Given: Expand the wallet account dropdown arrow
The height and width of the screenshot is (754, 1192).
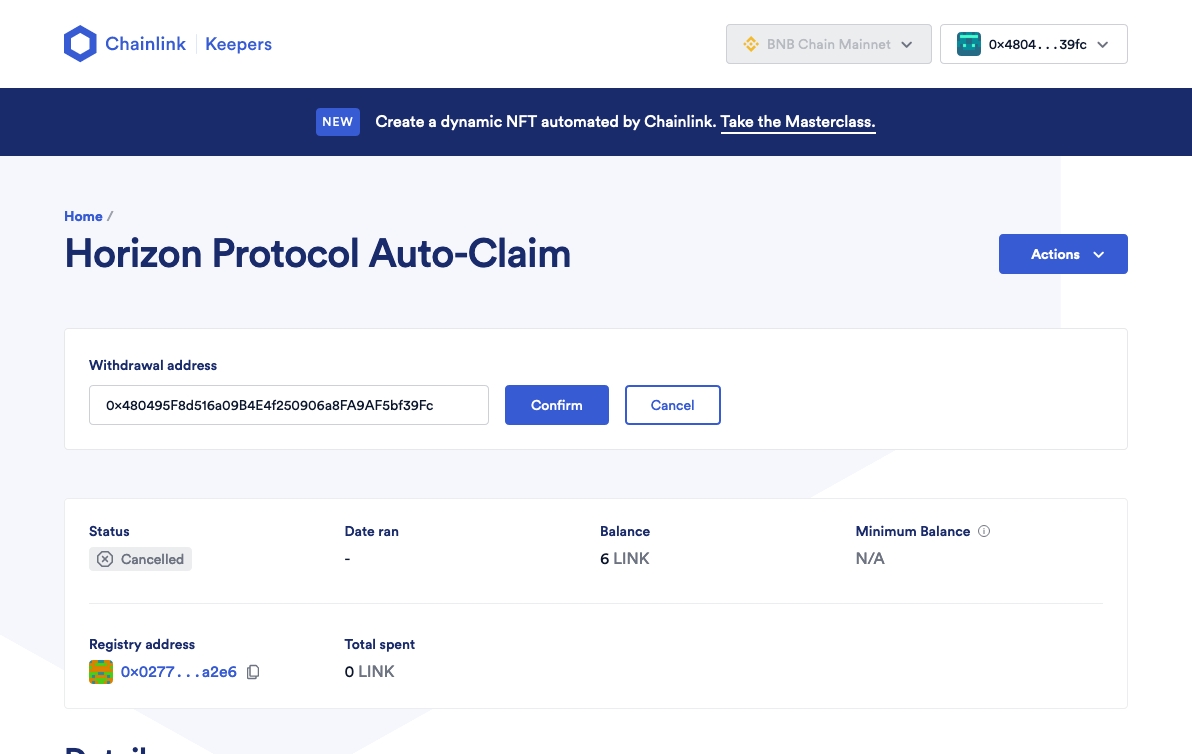Looking at the screenshot, I should coord(1103,44).
